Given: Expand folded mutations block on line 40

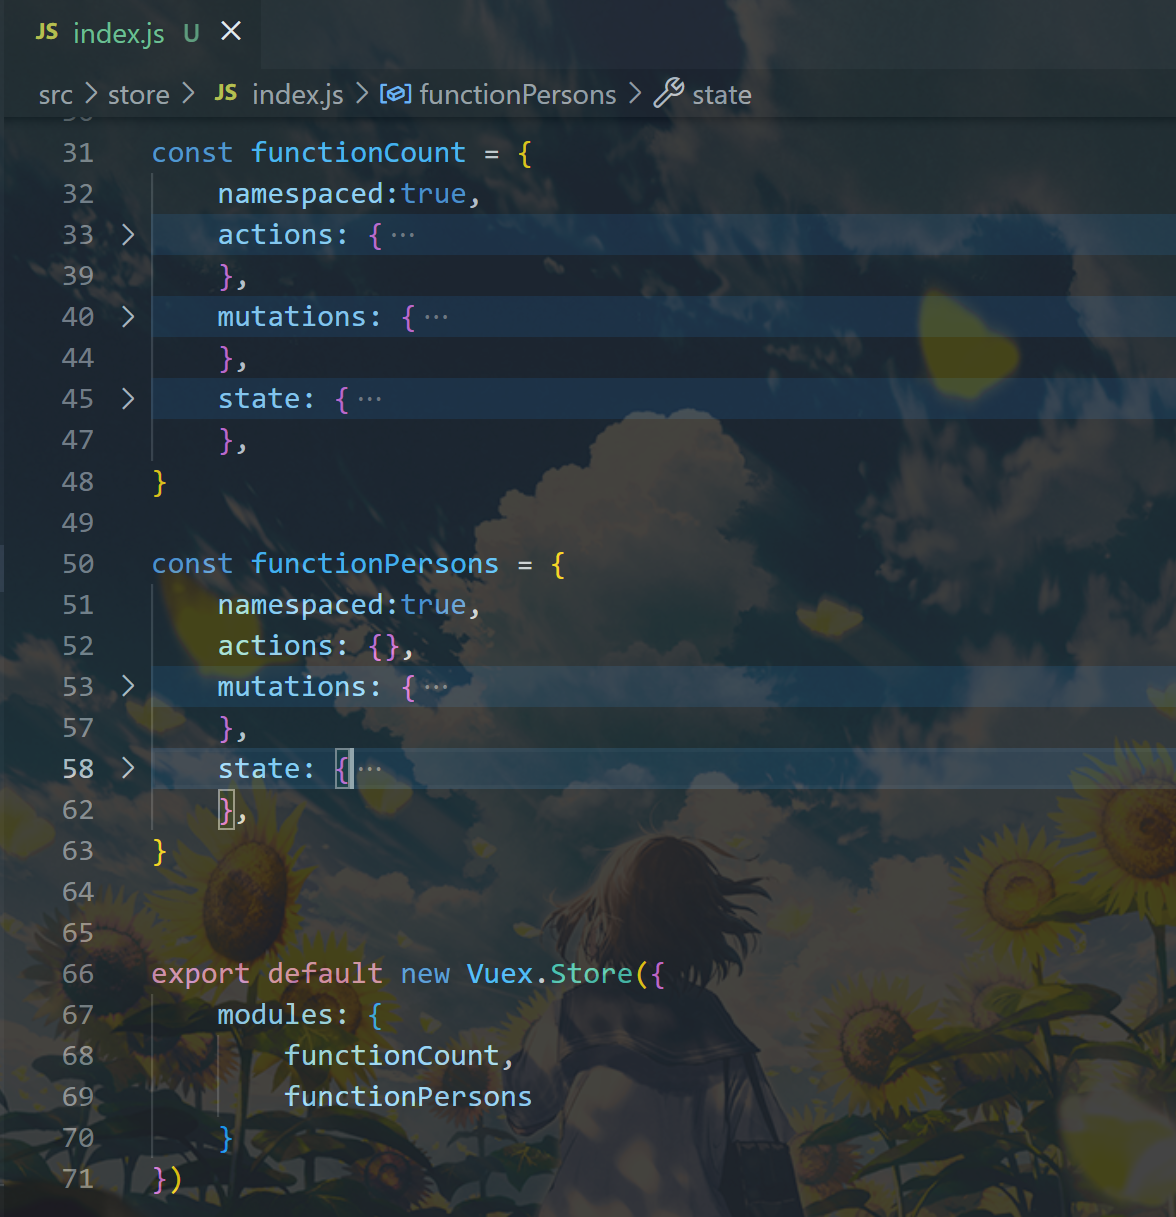Looking at the screenshot, I should [x=128, y=317].
